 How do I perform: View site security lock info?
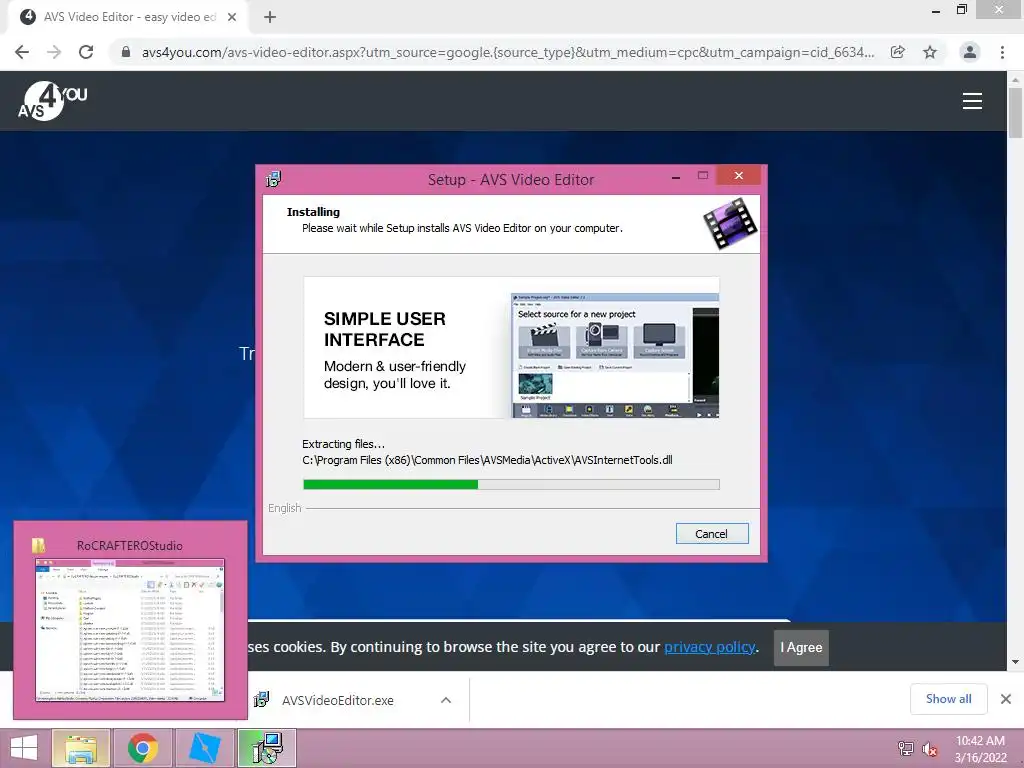point(126,52)
